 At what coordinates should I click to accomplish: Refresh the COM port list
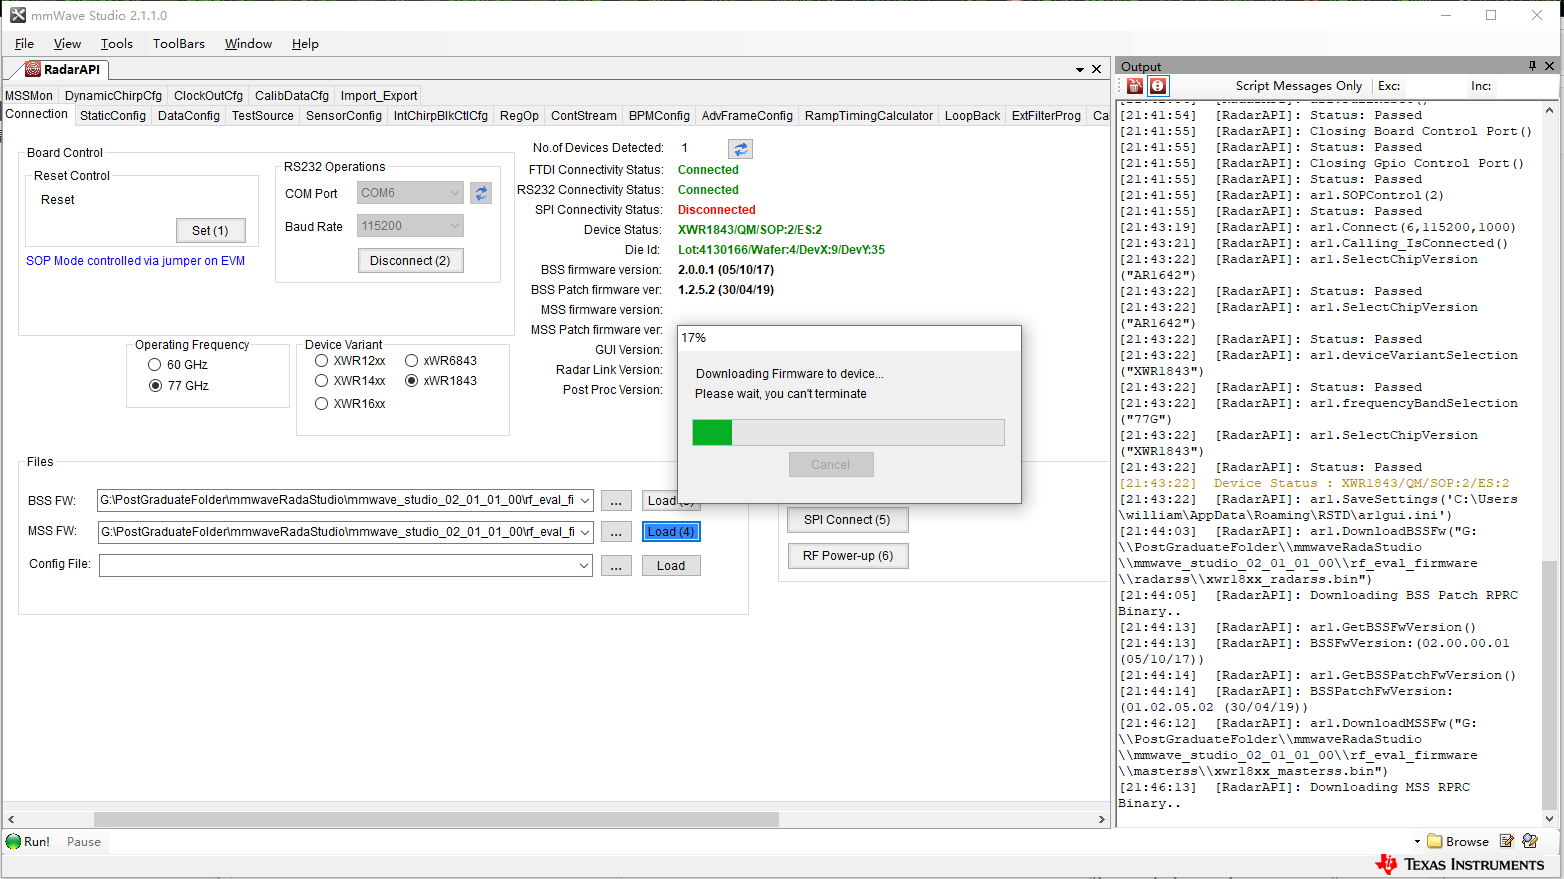(481, 193)
